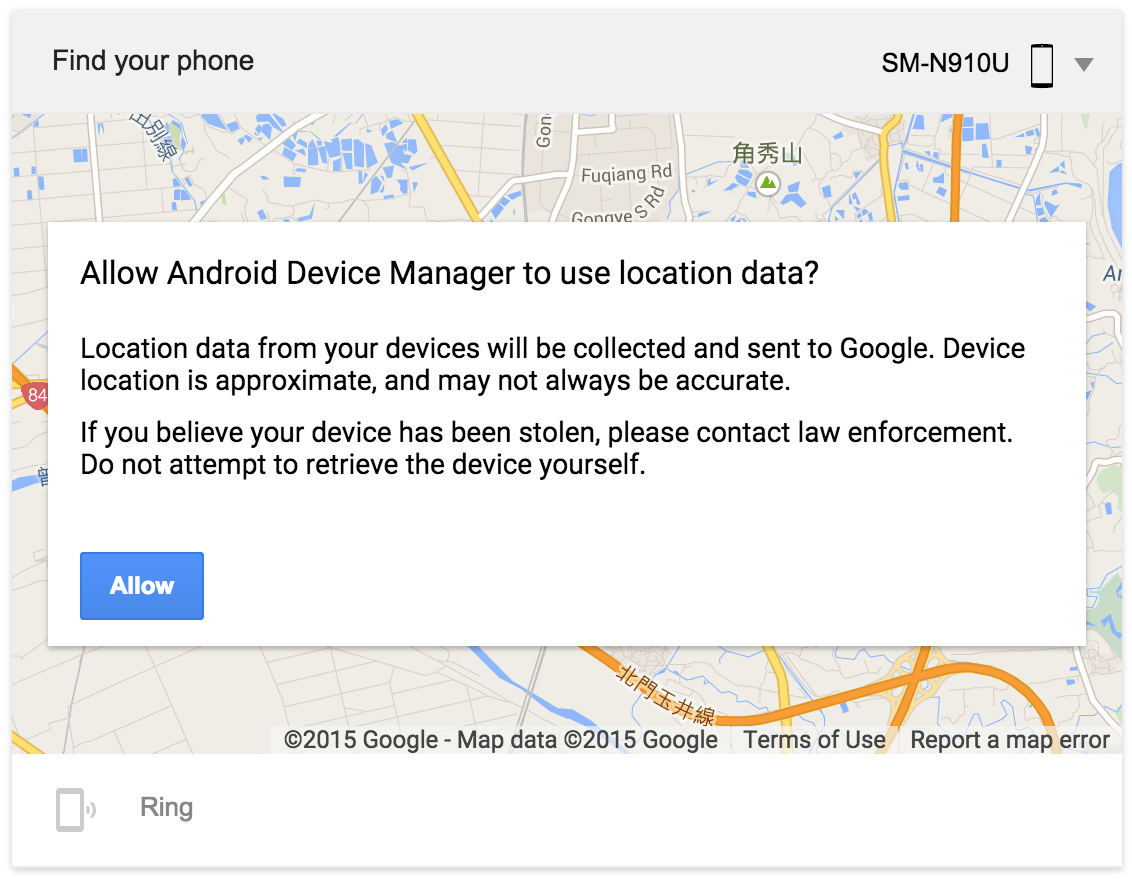Click the Allow button
This screenshot has height=880, width=1132.
142,585
